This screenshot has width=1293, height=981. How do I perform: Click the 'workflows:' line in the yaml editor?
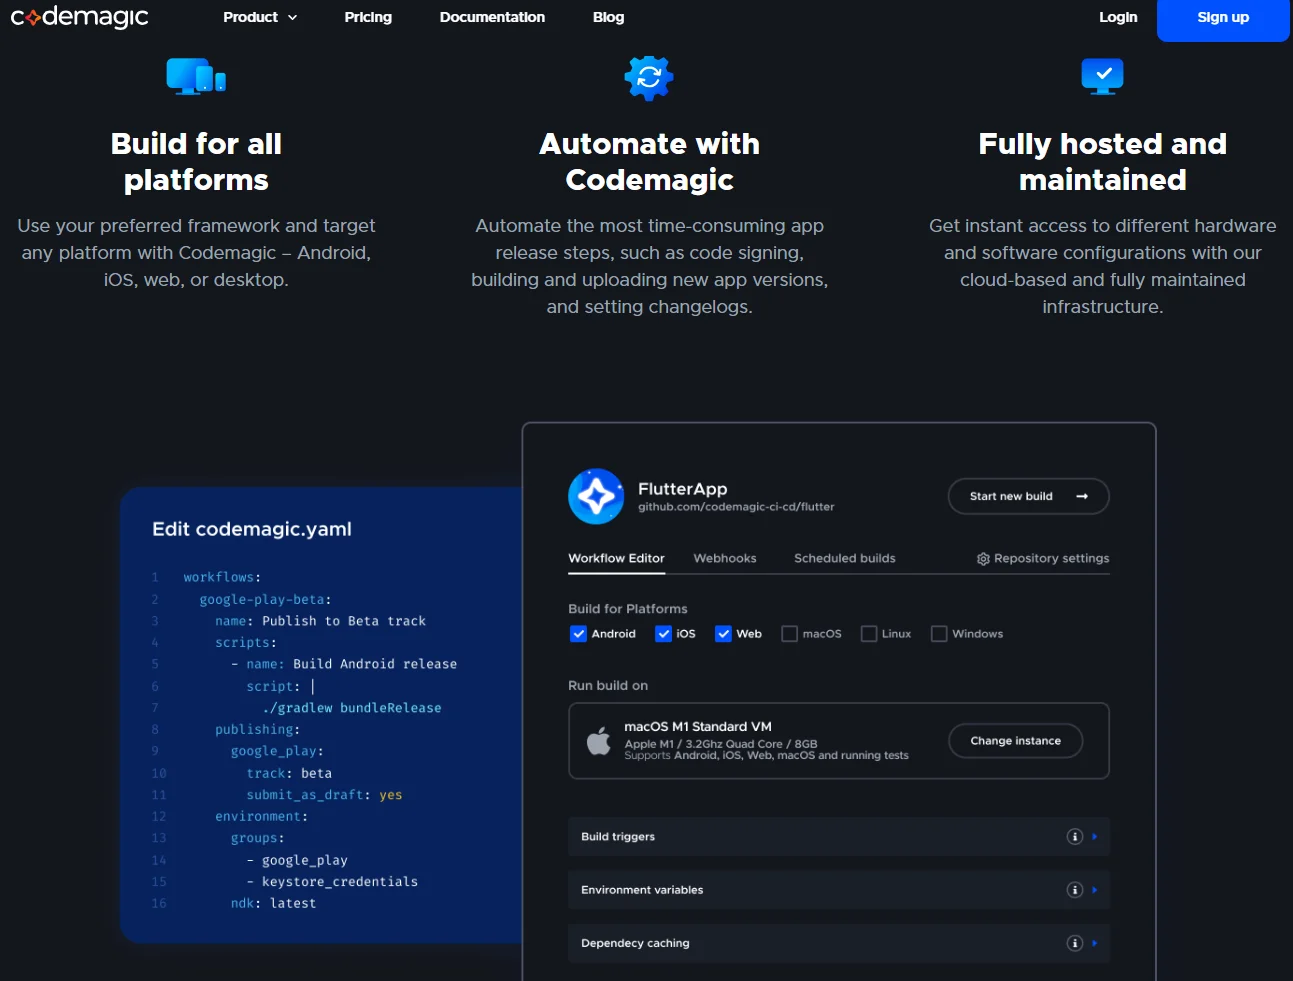(x=222, y=577)
